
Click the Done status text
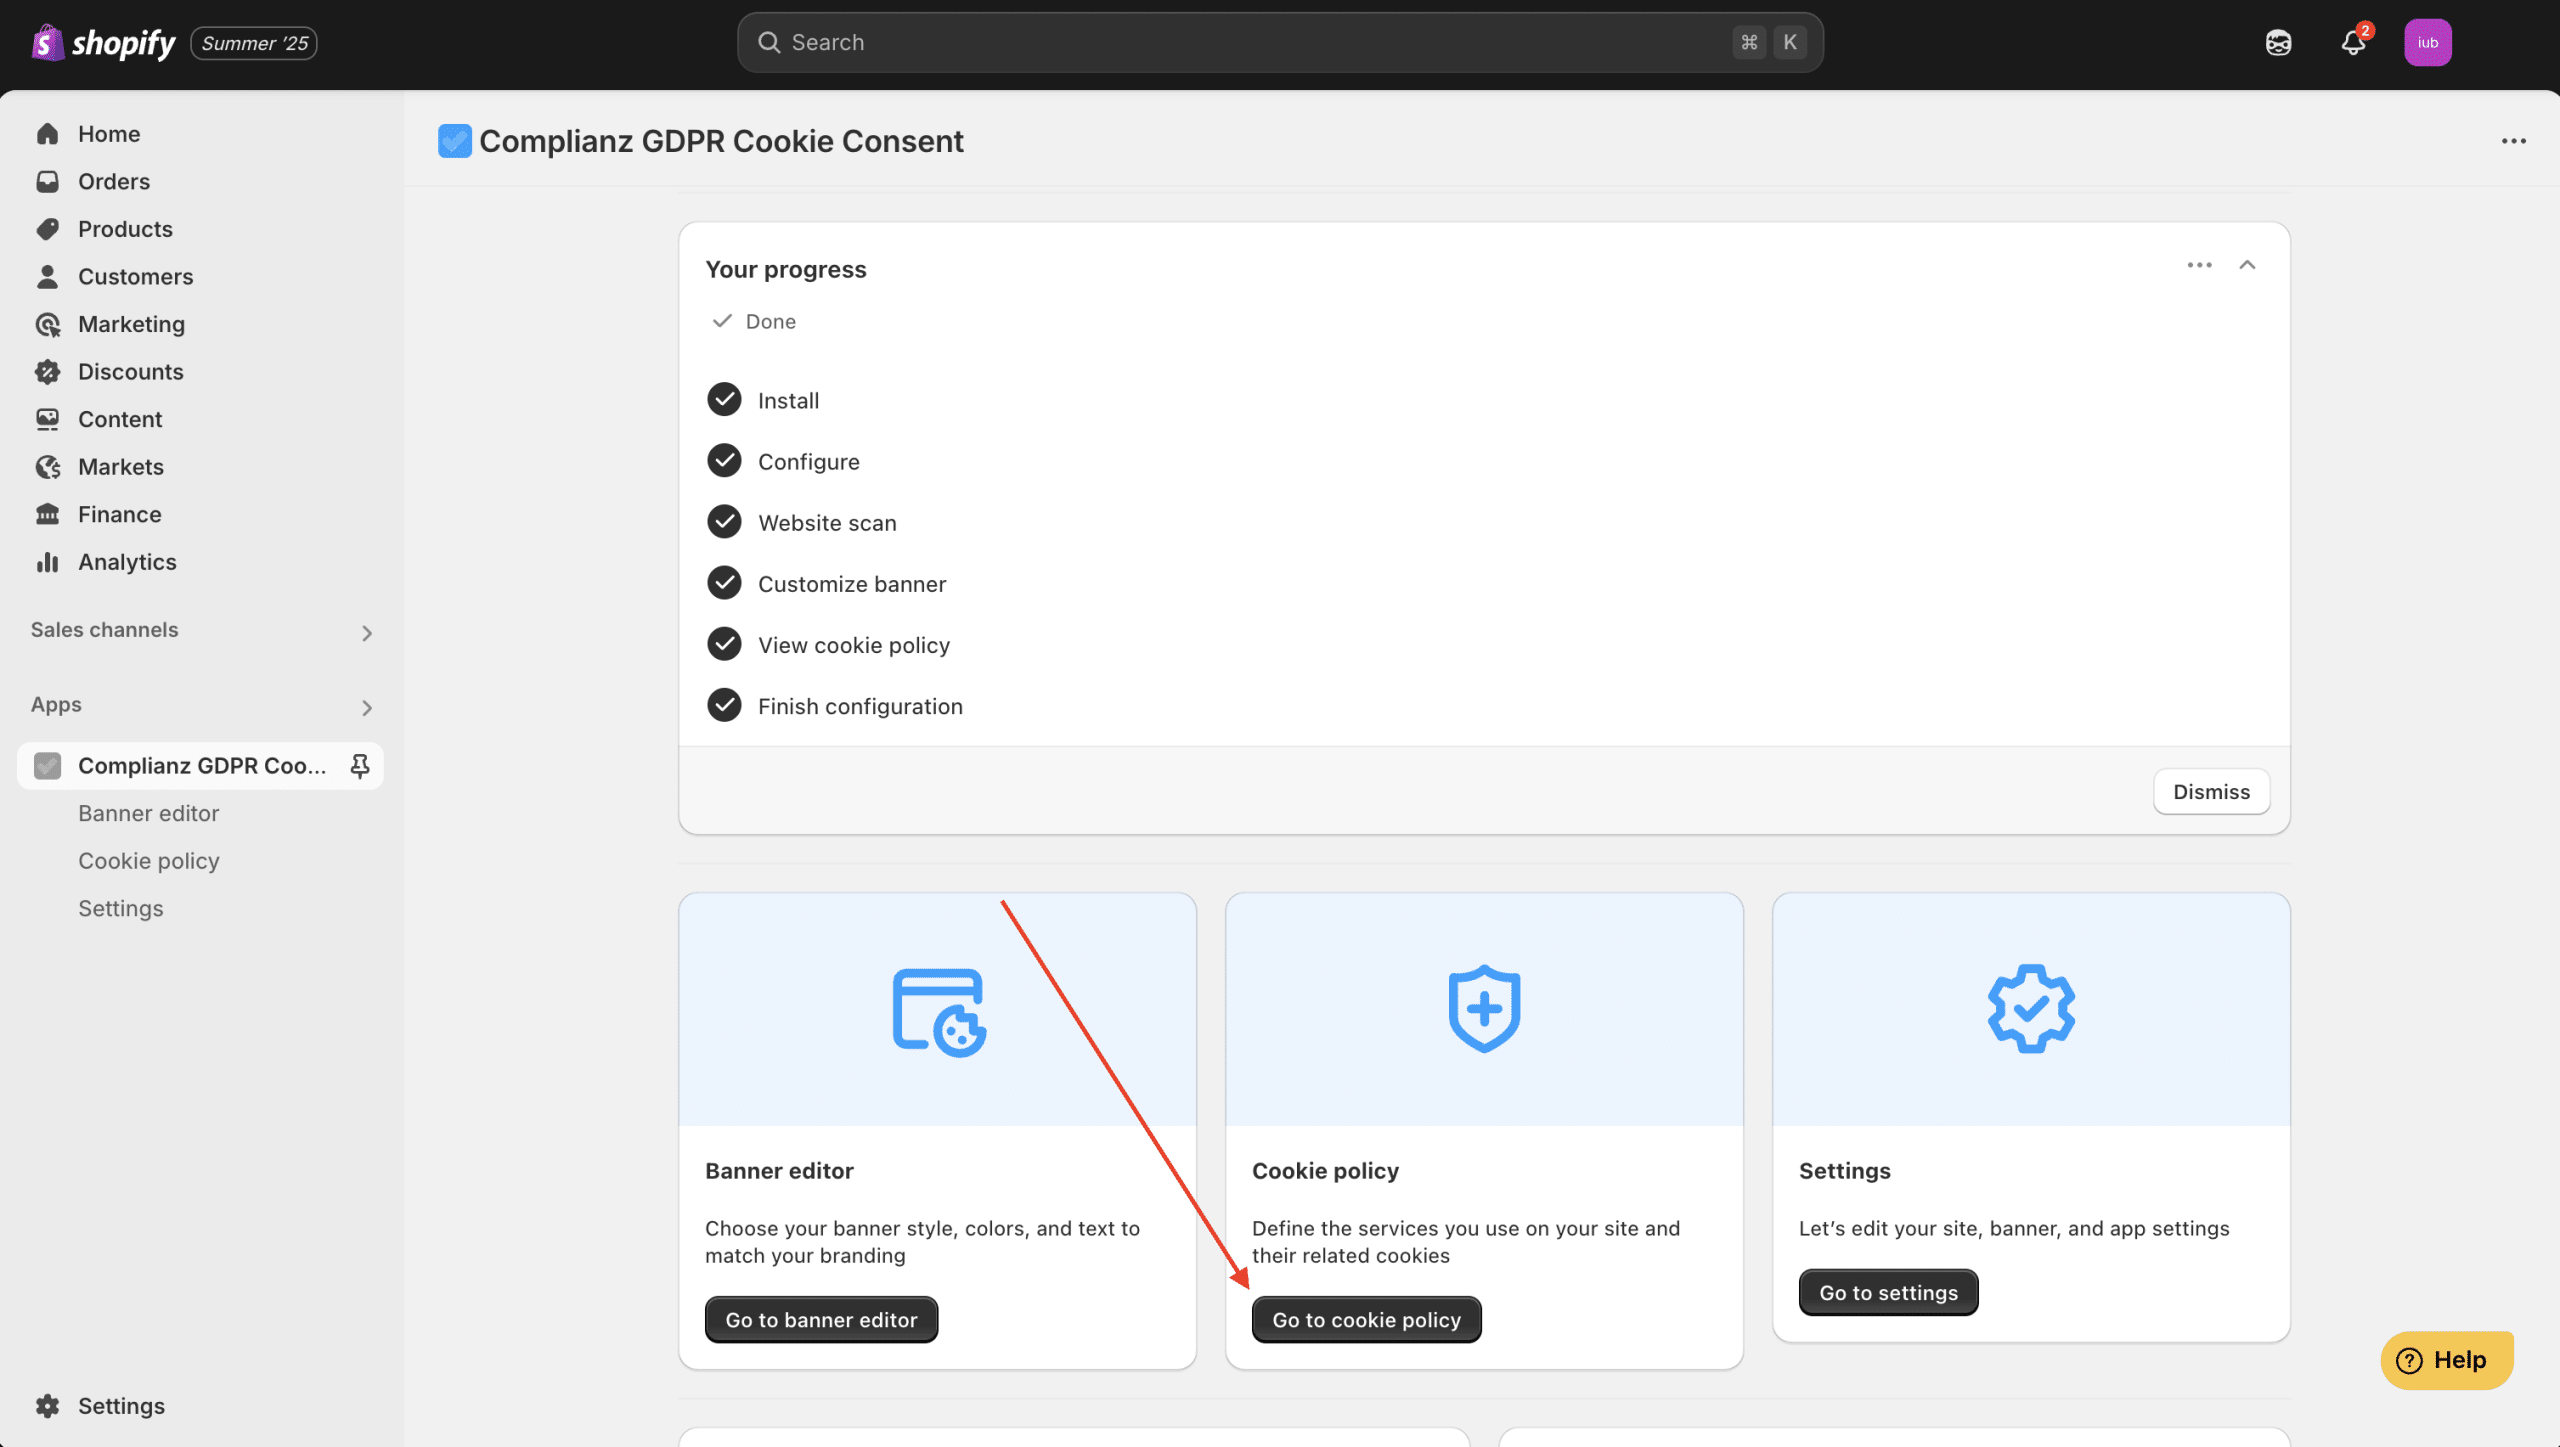click(770, 322)
